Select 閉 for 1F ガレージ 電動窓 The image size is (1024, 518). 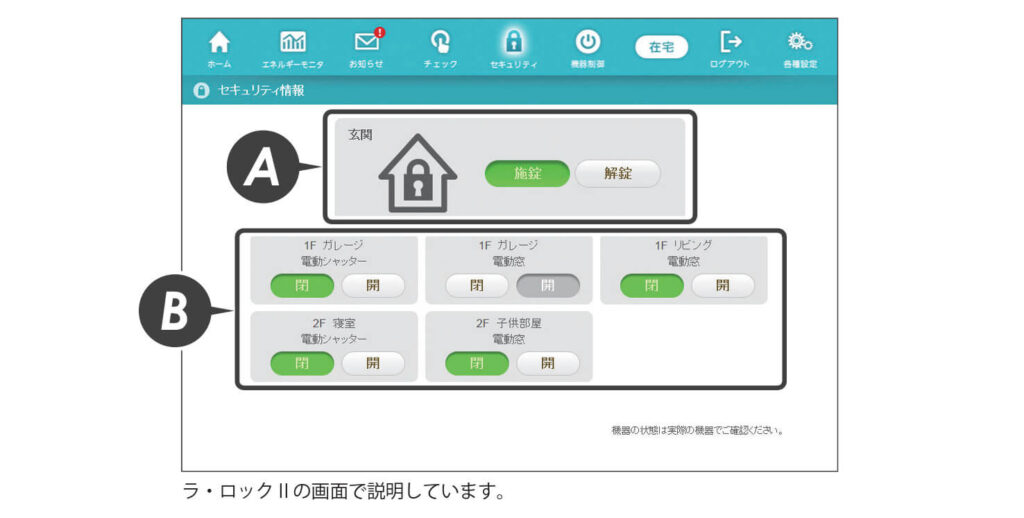click(x=477, y=285)
